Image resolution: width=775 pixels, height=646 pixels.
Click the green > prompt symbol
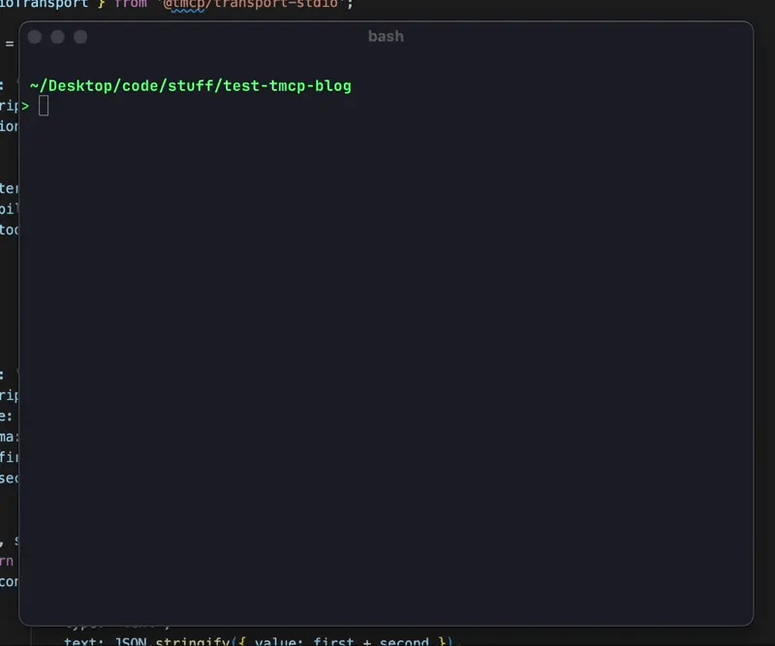pyautogui.click(x=26, y=106)
